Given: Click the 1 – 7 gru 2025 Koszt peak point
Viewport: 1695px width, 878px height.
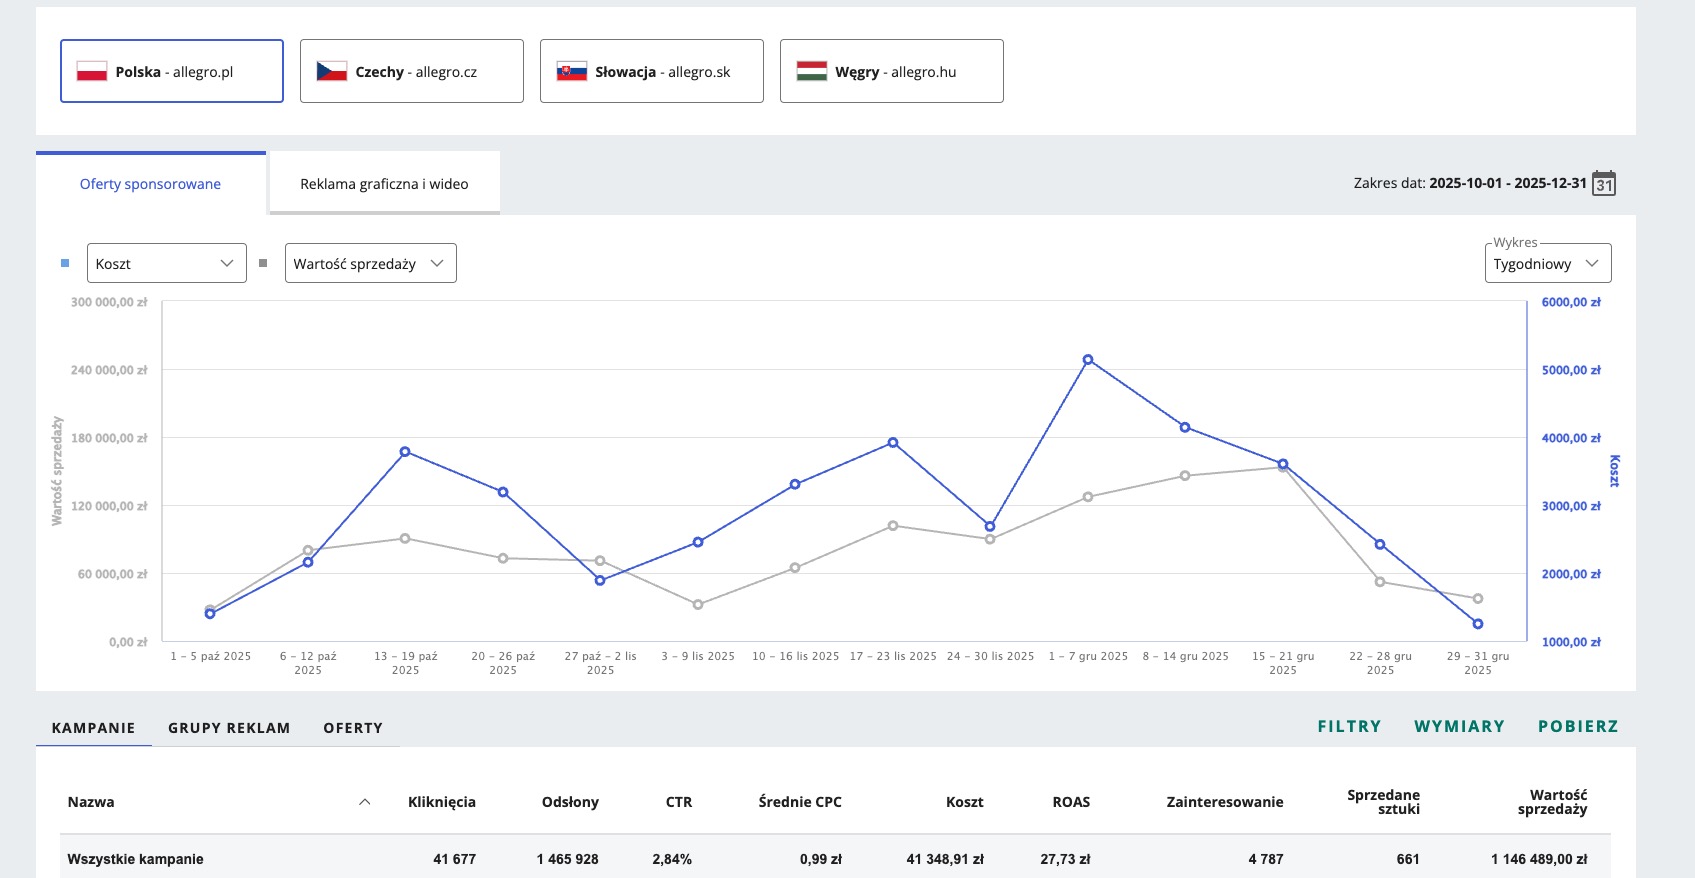Looking at the screenshot, I should point(1088,360).
